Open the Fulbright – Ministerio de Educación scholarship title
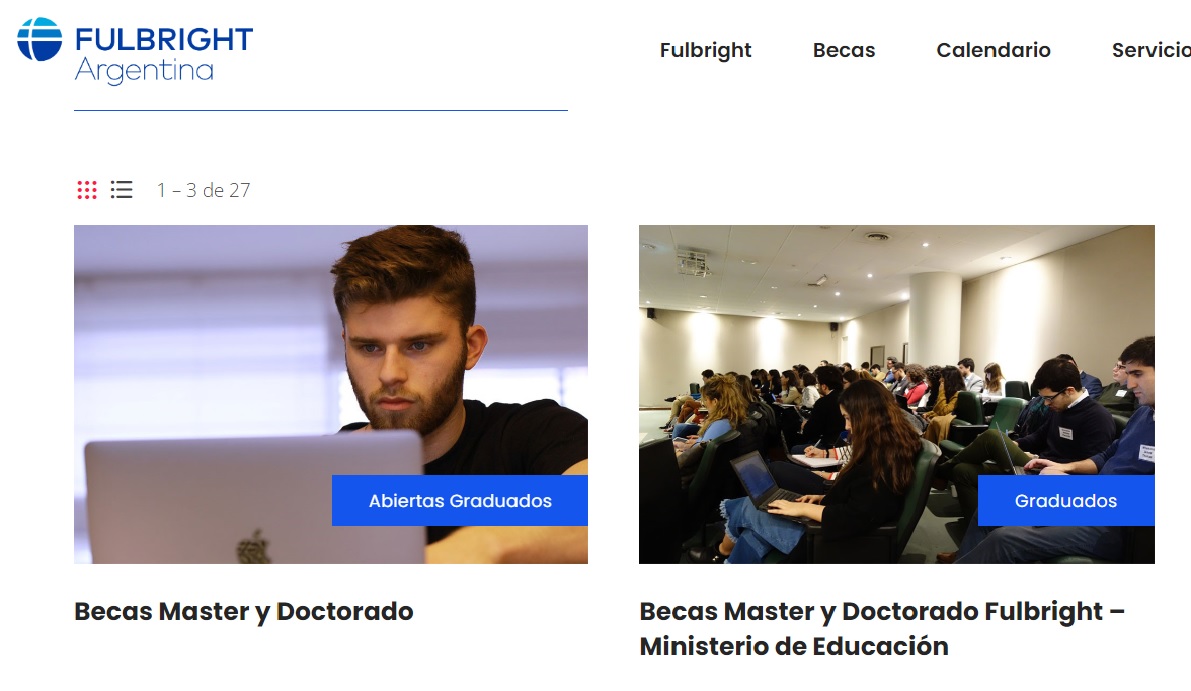The width and height of the screenshot is (1191, 691). pyautogui.click(x=882, y=629)
